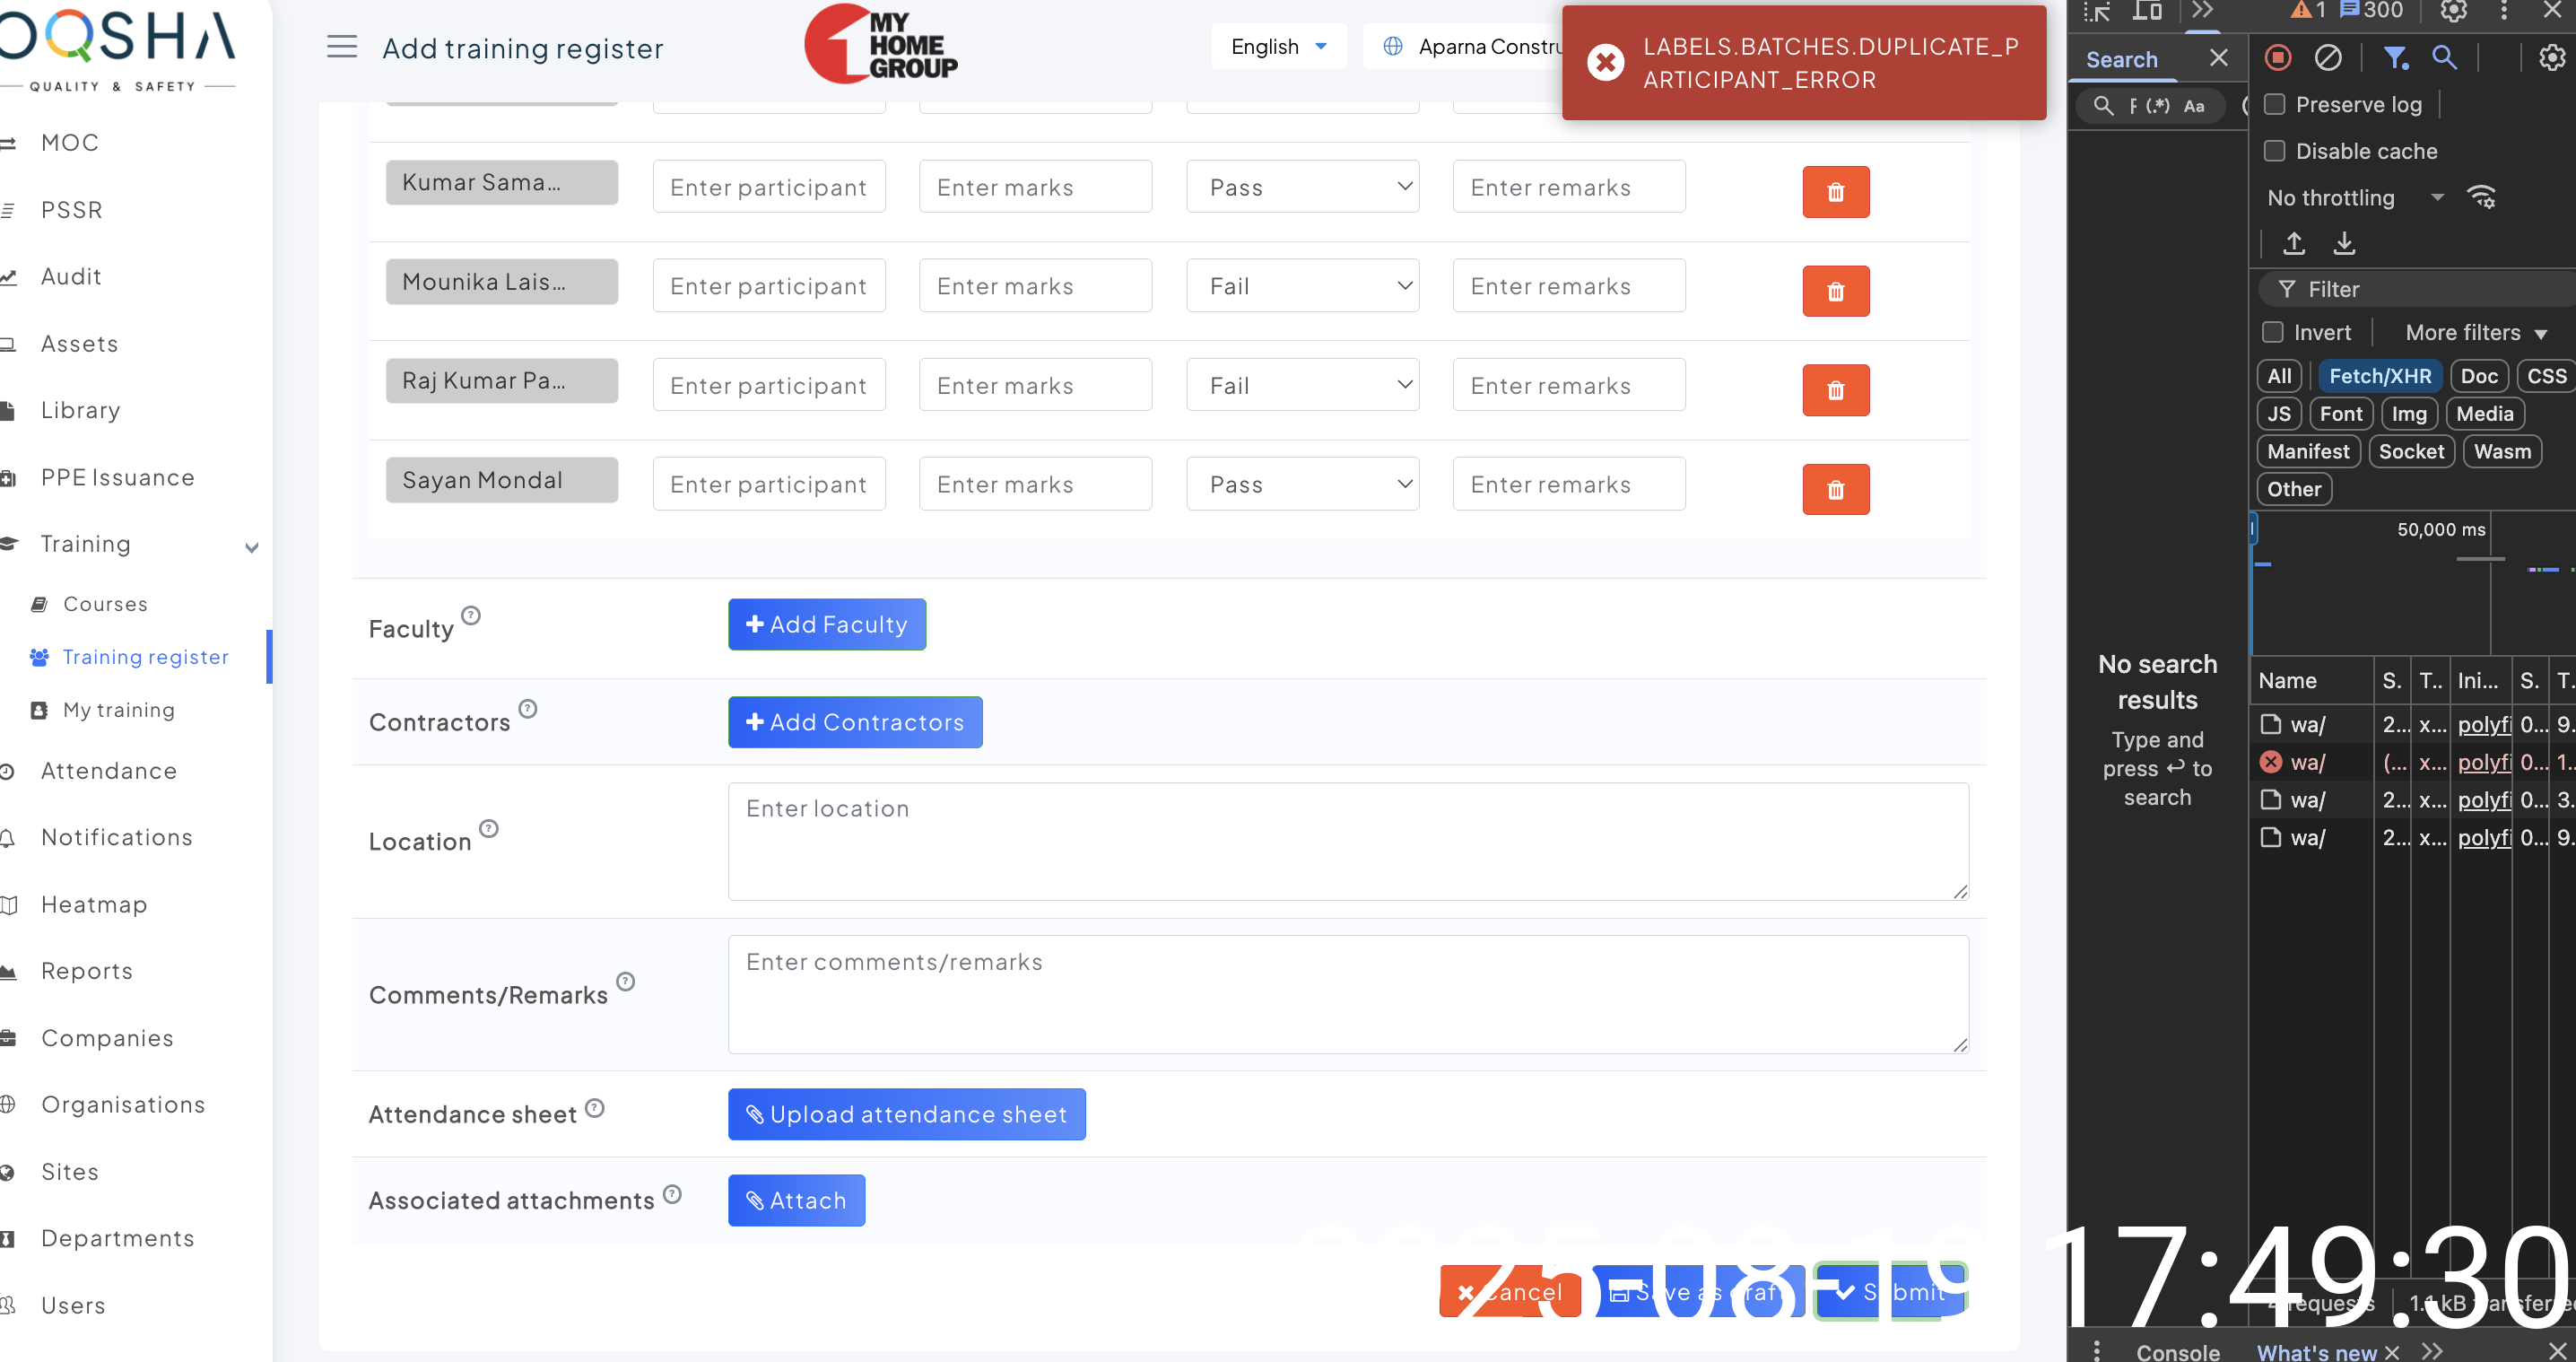Click the DevTools record network log icon
Image resolution: width=2576 pixels, height=1362 pixels.
click(2278, 58)
